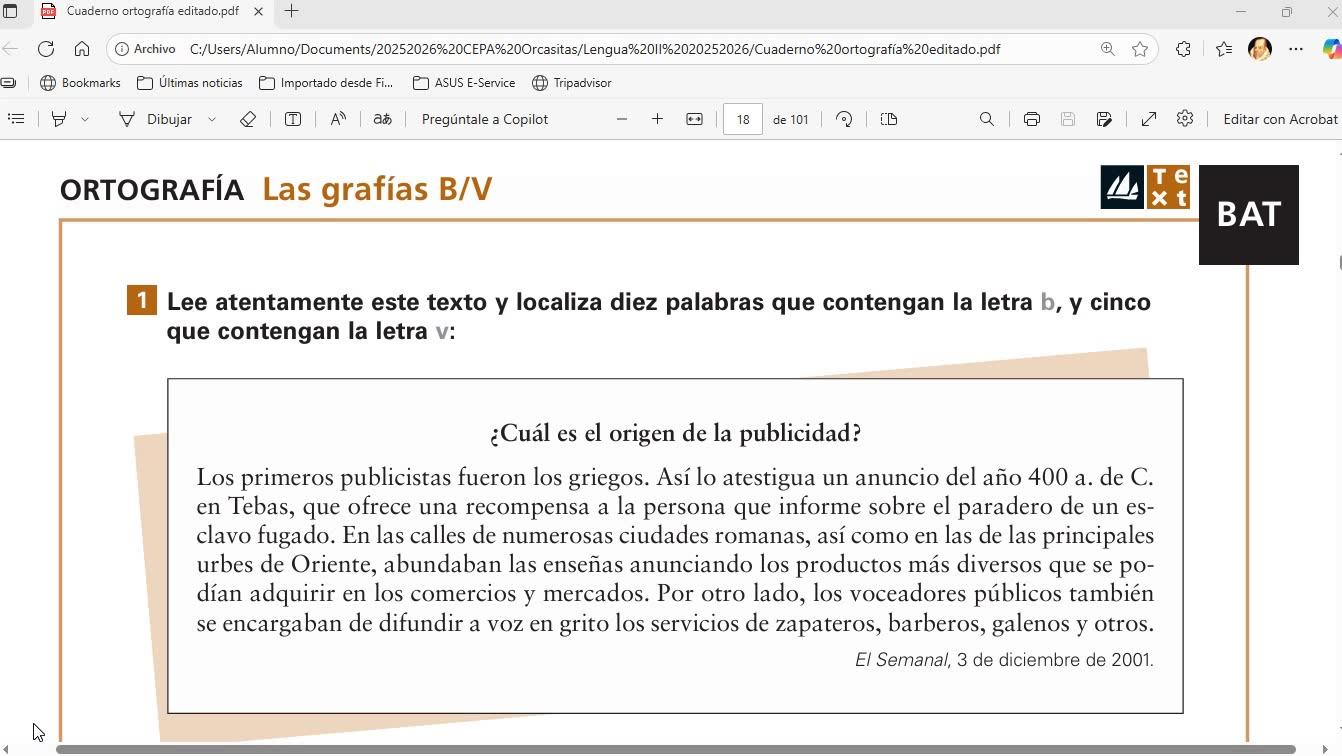Print the PDF document
The image size is (1342, 756).
click(x=1032, y=119)
